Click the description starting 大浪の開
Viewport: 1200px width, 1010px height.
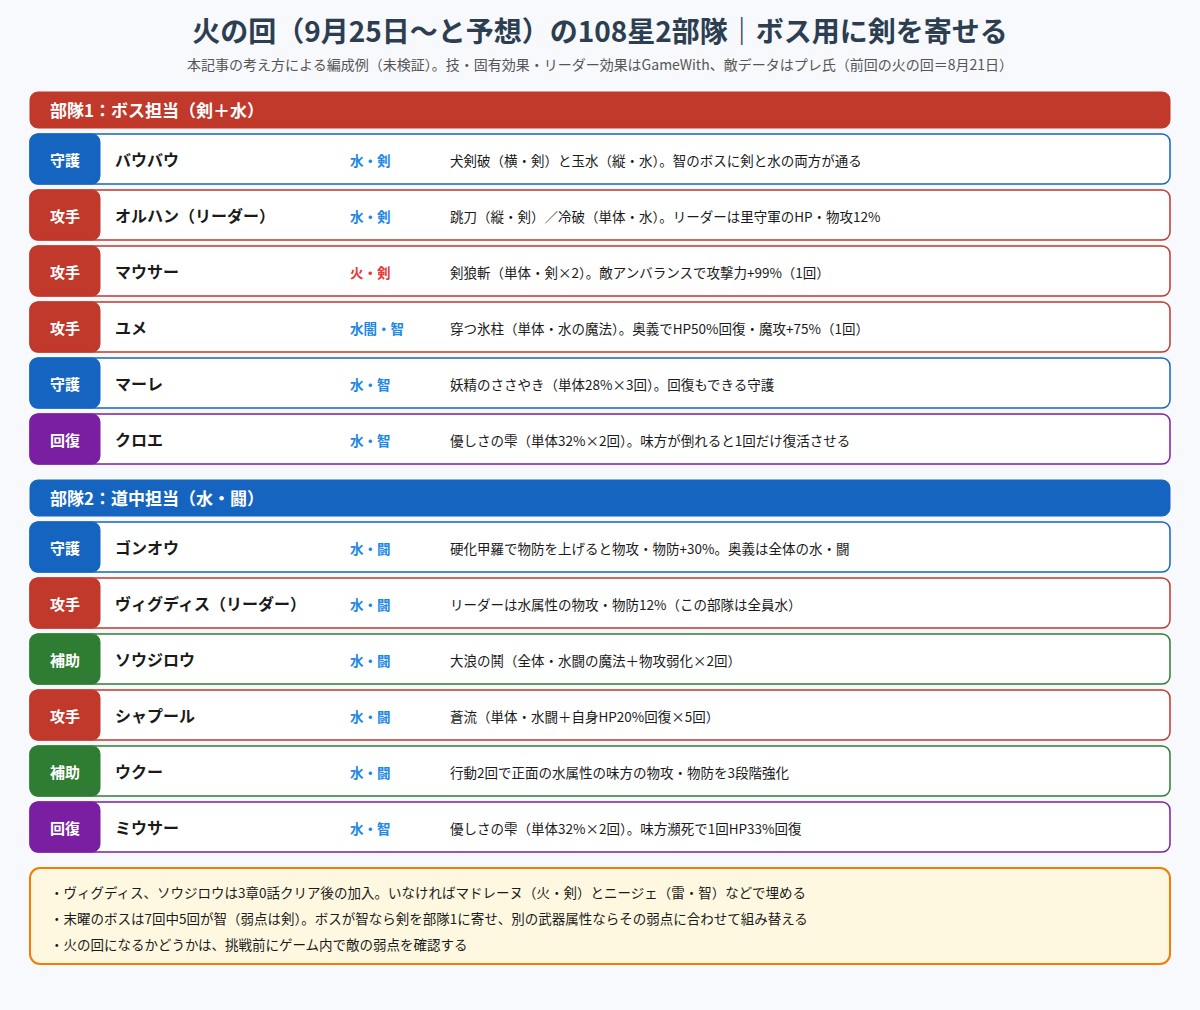point(592,661)
